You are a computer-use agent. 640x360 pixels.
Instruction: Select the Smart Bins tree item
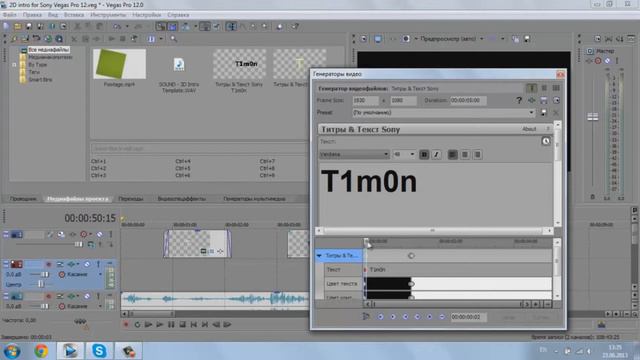click(x=40, y=80)
